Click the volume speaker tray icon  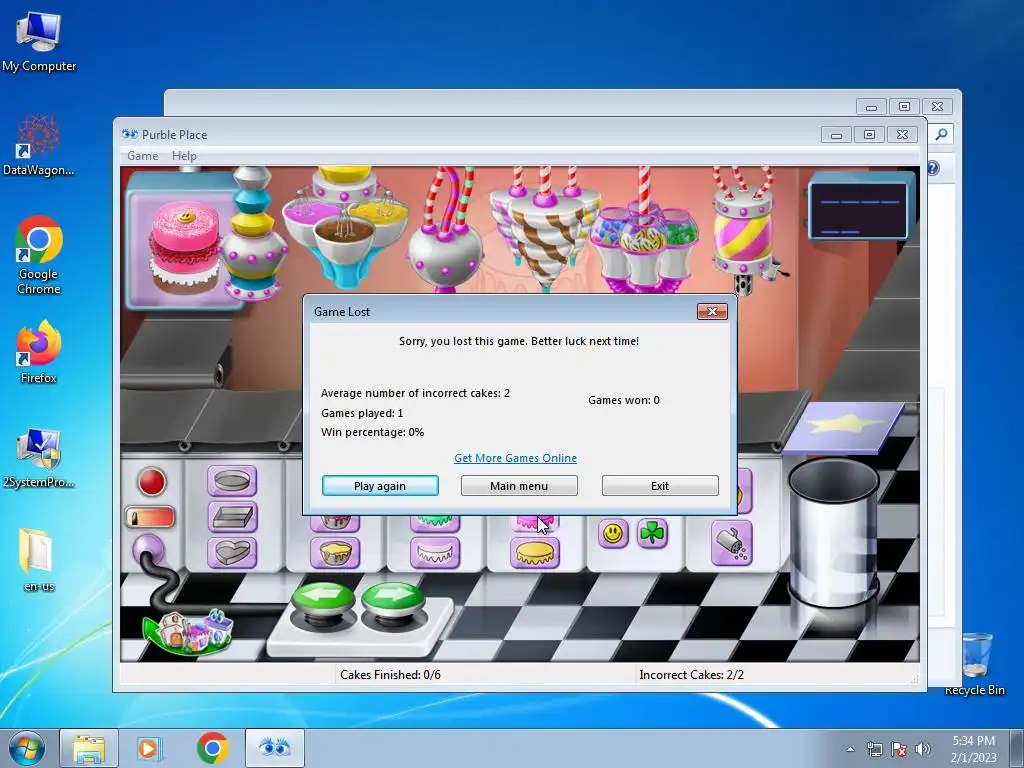[922, 749]
